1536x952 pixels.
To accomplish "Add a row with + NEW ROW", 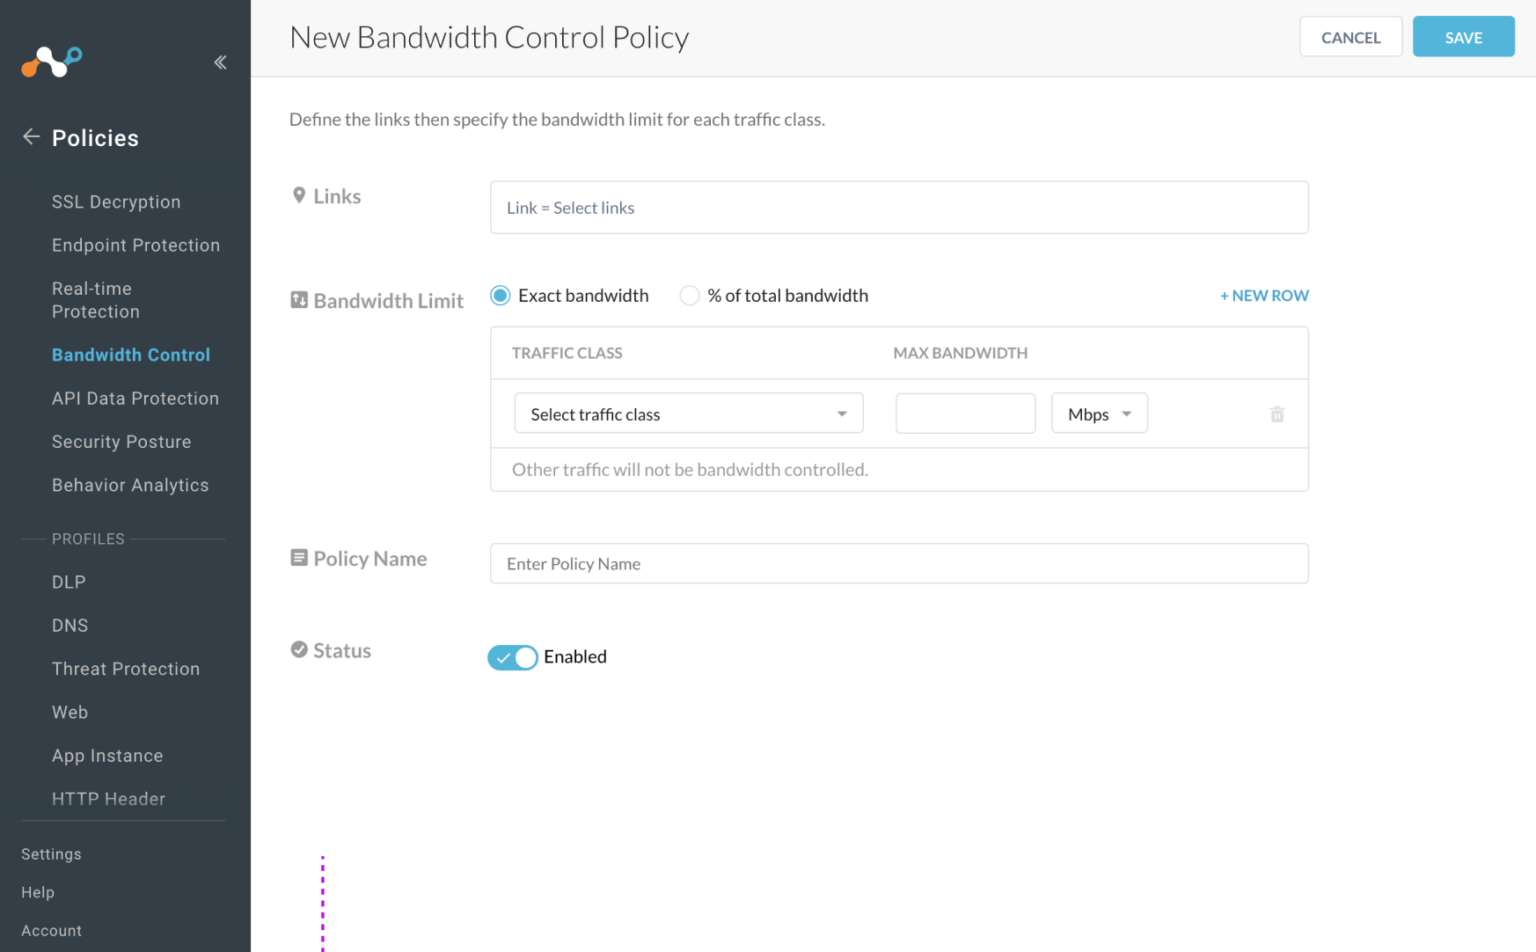I will 1264,295.
